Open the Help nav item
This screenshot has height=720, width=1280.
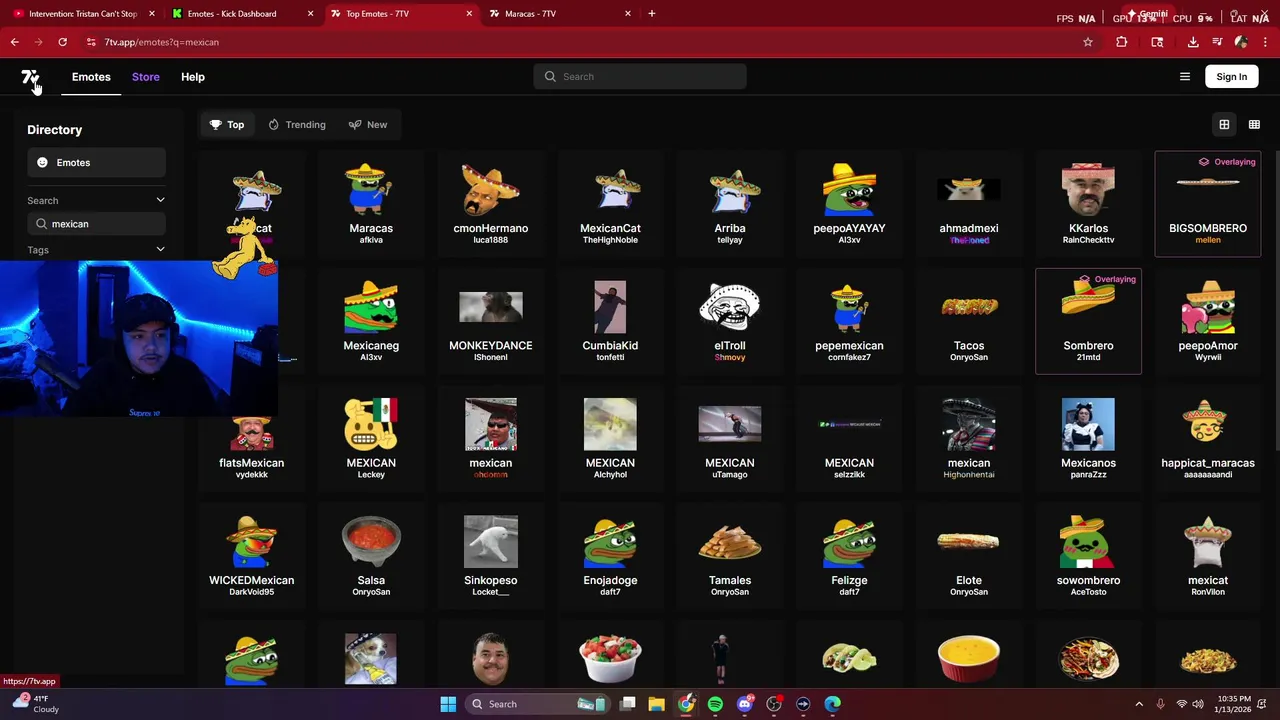(193, 77)
